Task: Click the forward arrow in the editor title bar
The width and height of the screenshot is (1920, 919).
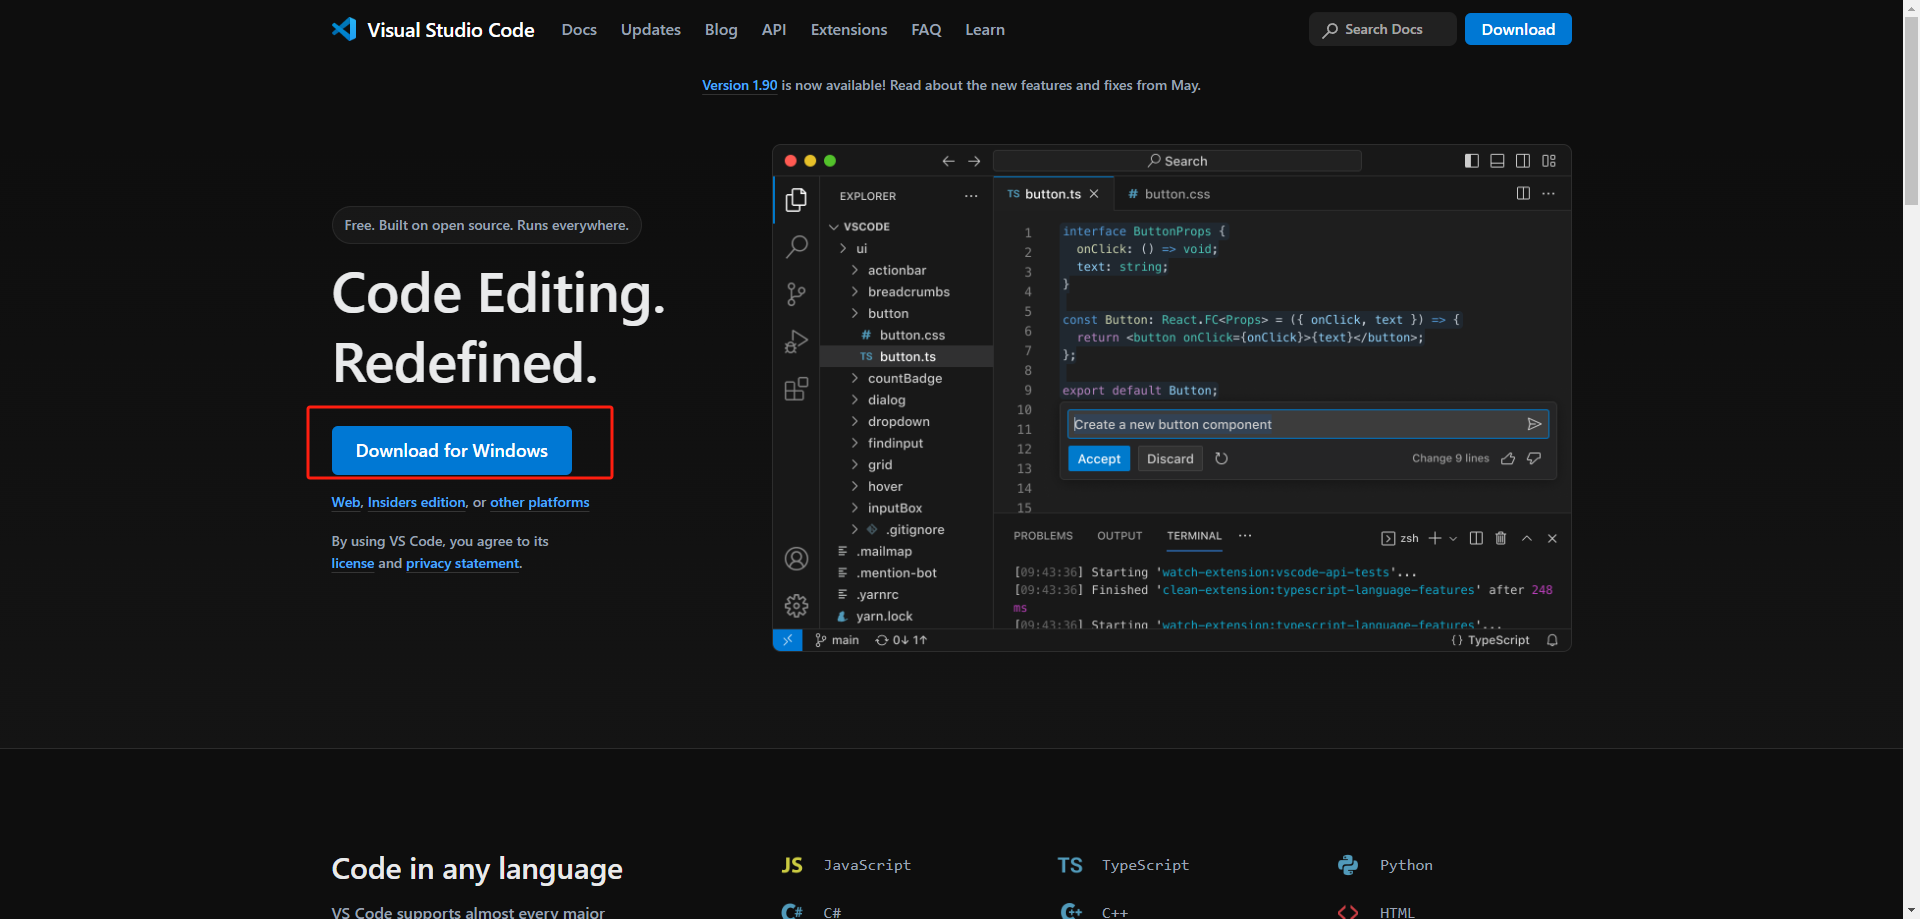Action: tap(974, 161)
